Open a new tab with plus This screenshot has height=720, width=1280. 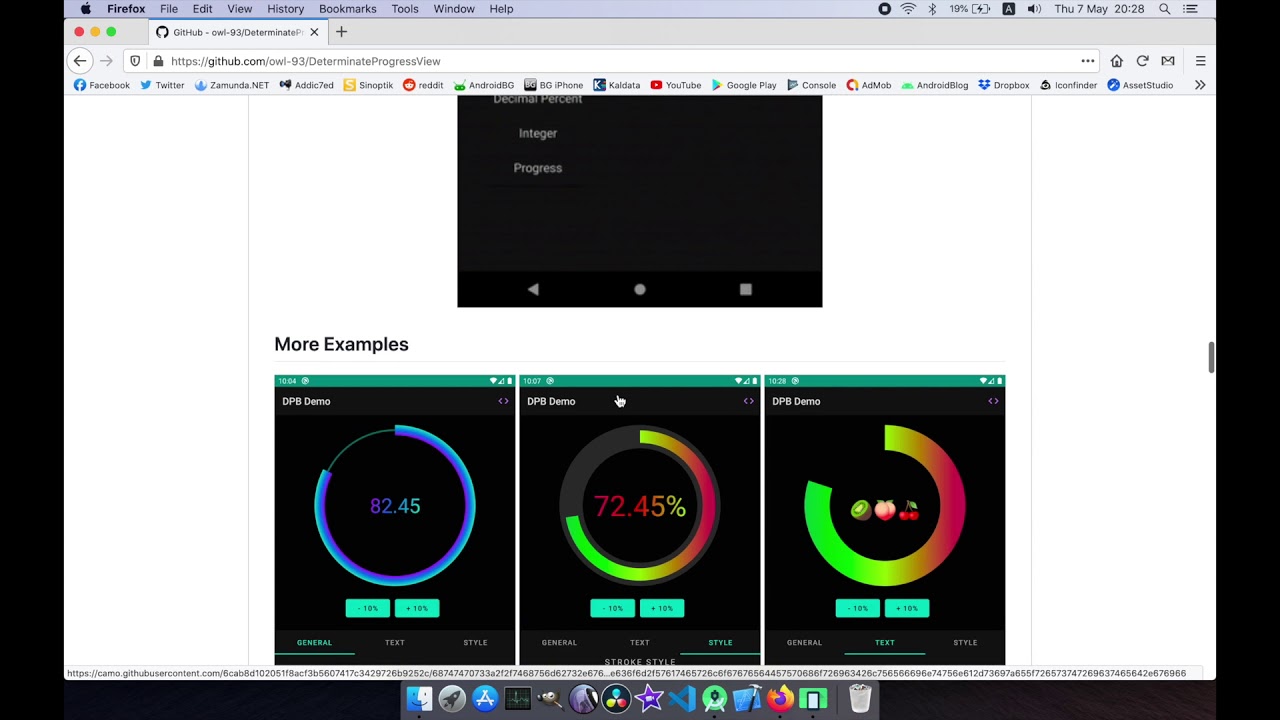[341, 32]
